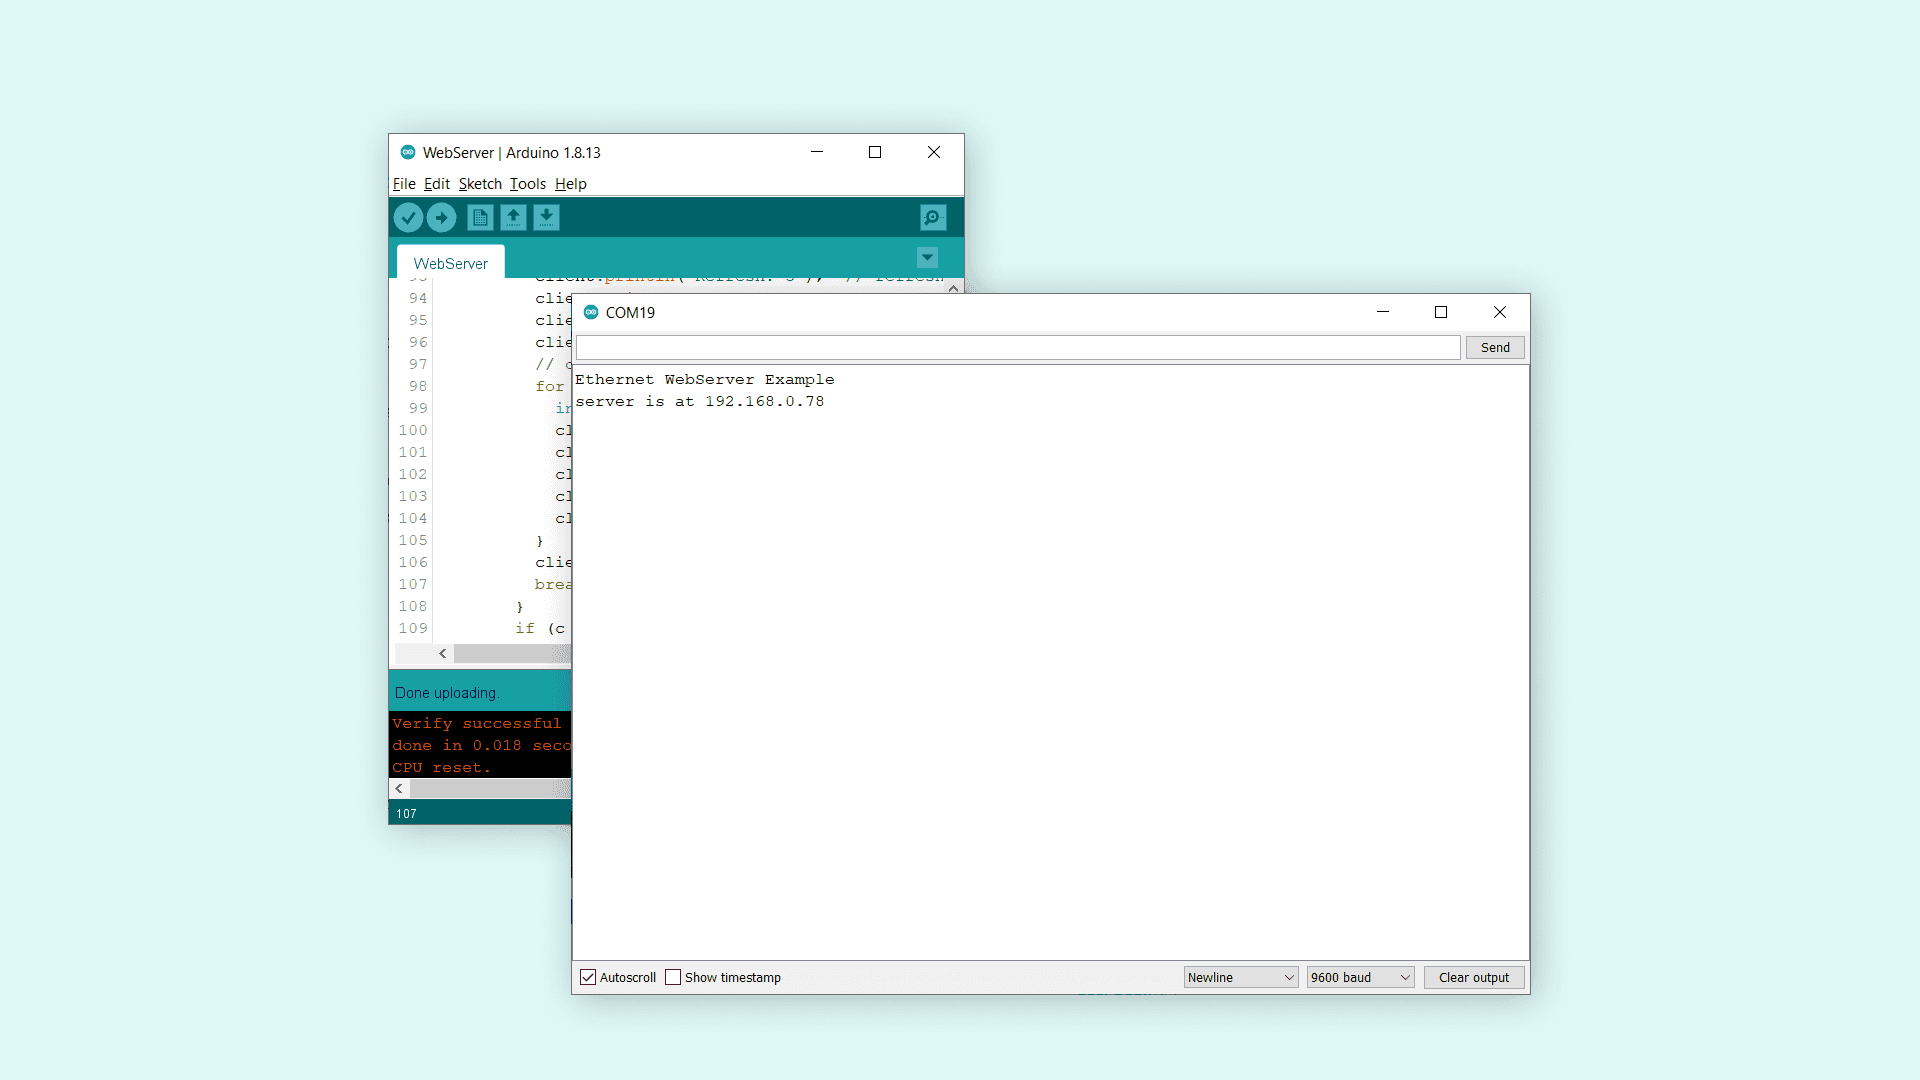This screenshot has width=1920, height=1080.
Task: Click the serial message input field
Action: click(x=1017, y=347)
